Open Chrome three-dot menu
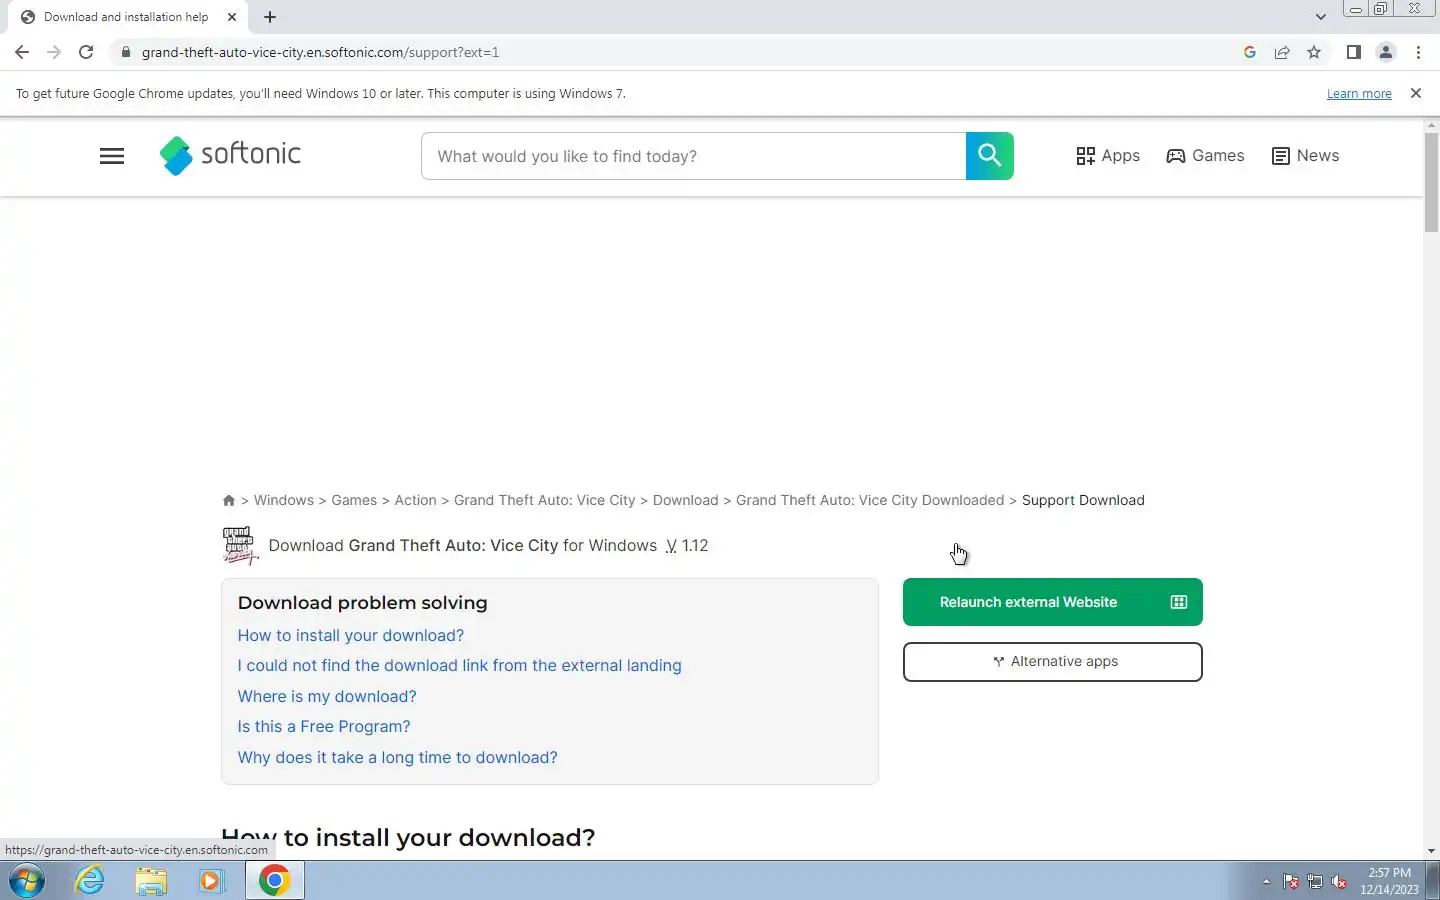Screen dimensions: 1440x900 click(1418, 52)
